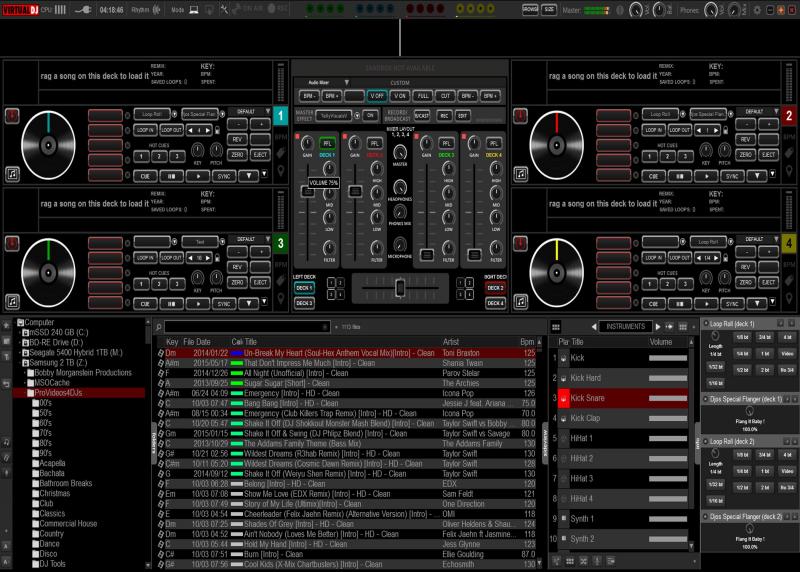Sort the song list by Bpm column
Image resolution: width=800 pixels, height=572 pixels.
coord(527,342)
